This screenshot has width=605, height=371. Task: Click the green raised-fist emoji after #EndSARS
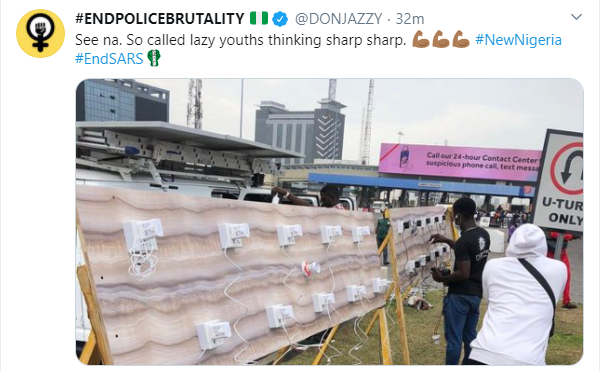pyautogui.click(x=154, y=58)
